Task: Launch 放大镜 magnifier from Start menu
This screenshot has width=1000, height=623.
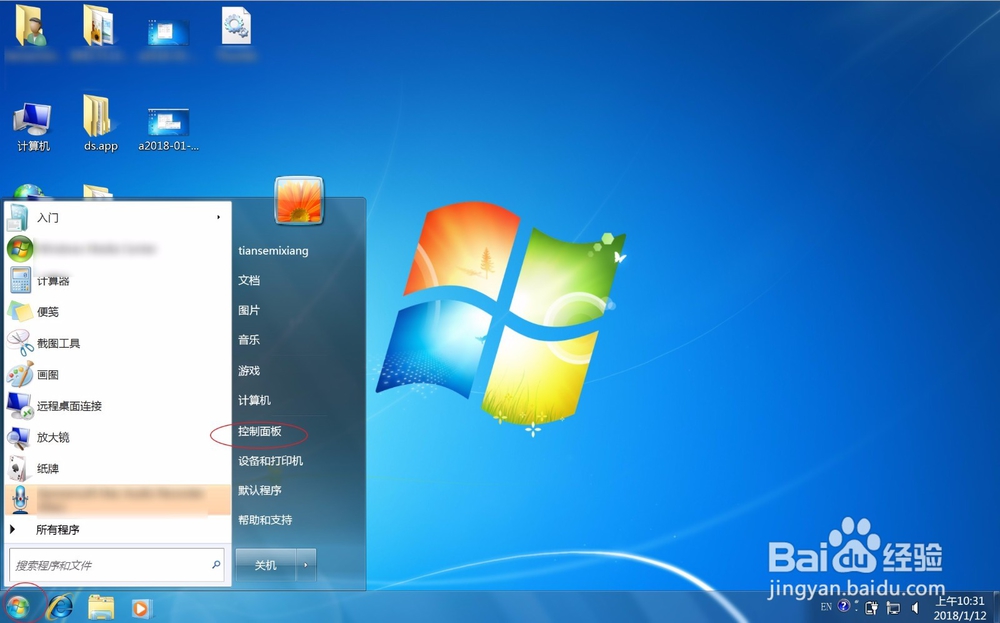Action: 117,437
